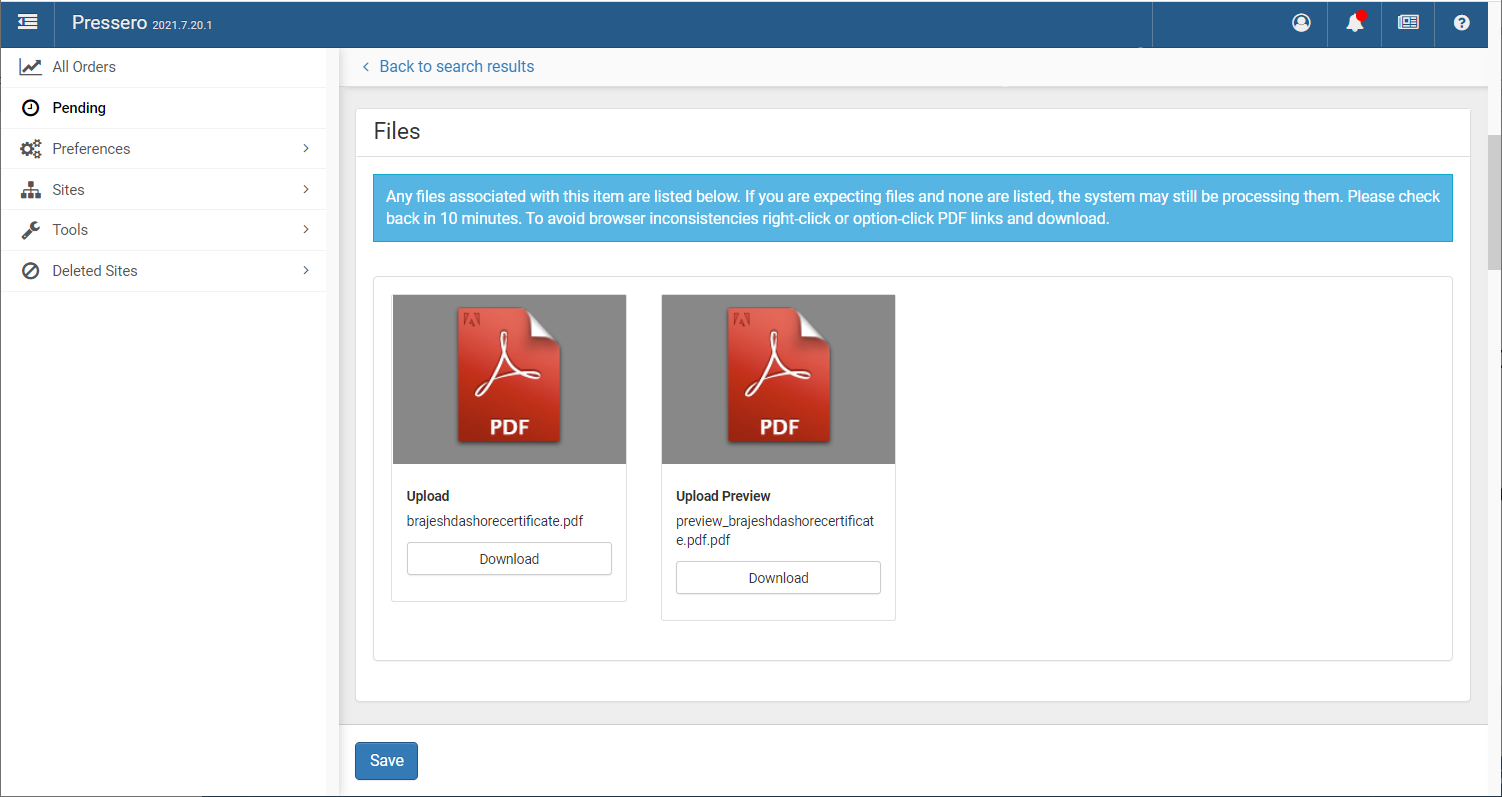This screenshot has width=1502, height=797.
Task: Expand the Preferences submenu chevron
Action: tap(306, 148)
